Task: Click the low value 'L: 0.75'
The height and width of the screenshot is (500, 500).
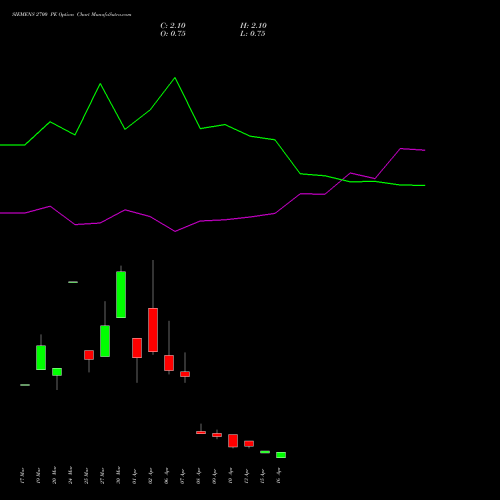Action: pyautogui.click(x=253, y=34)
